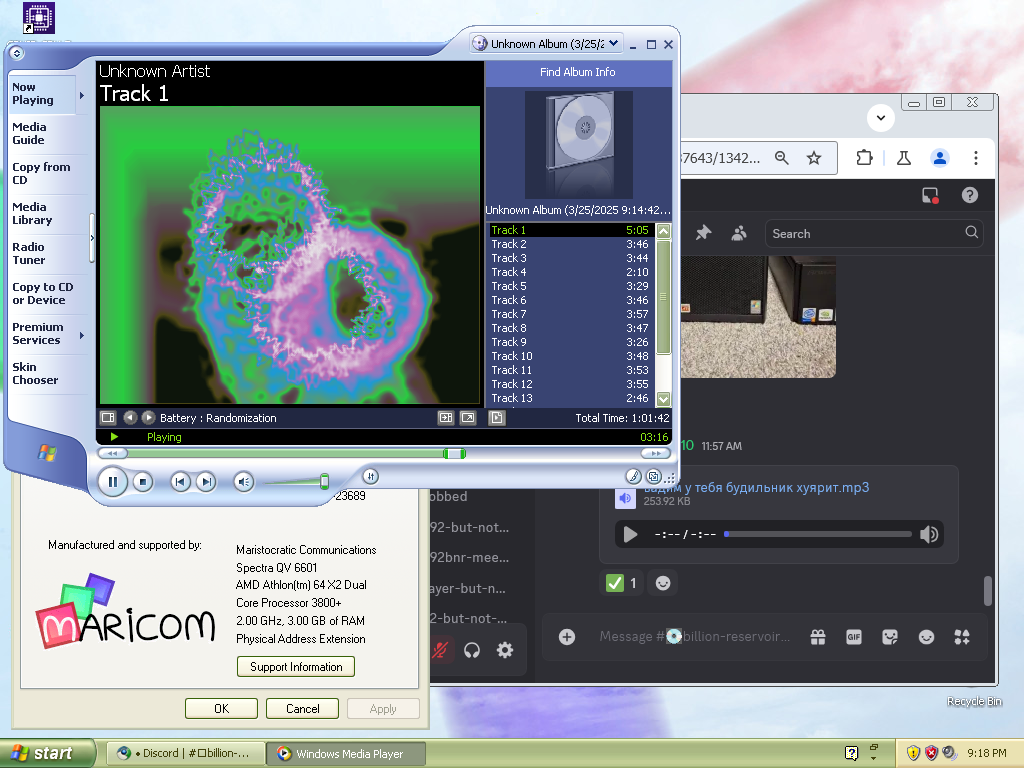Click the Support Information button

point(296,667)
